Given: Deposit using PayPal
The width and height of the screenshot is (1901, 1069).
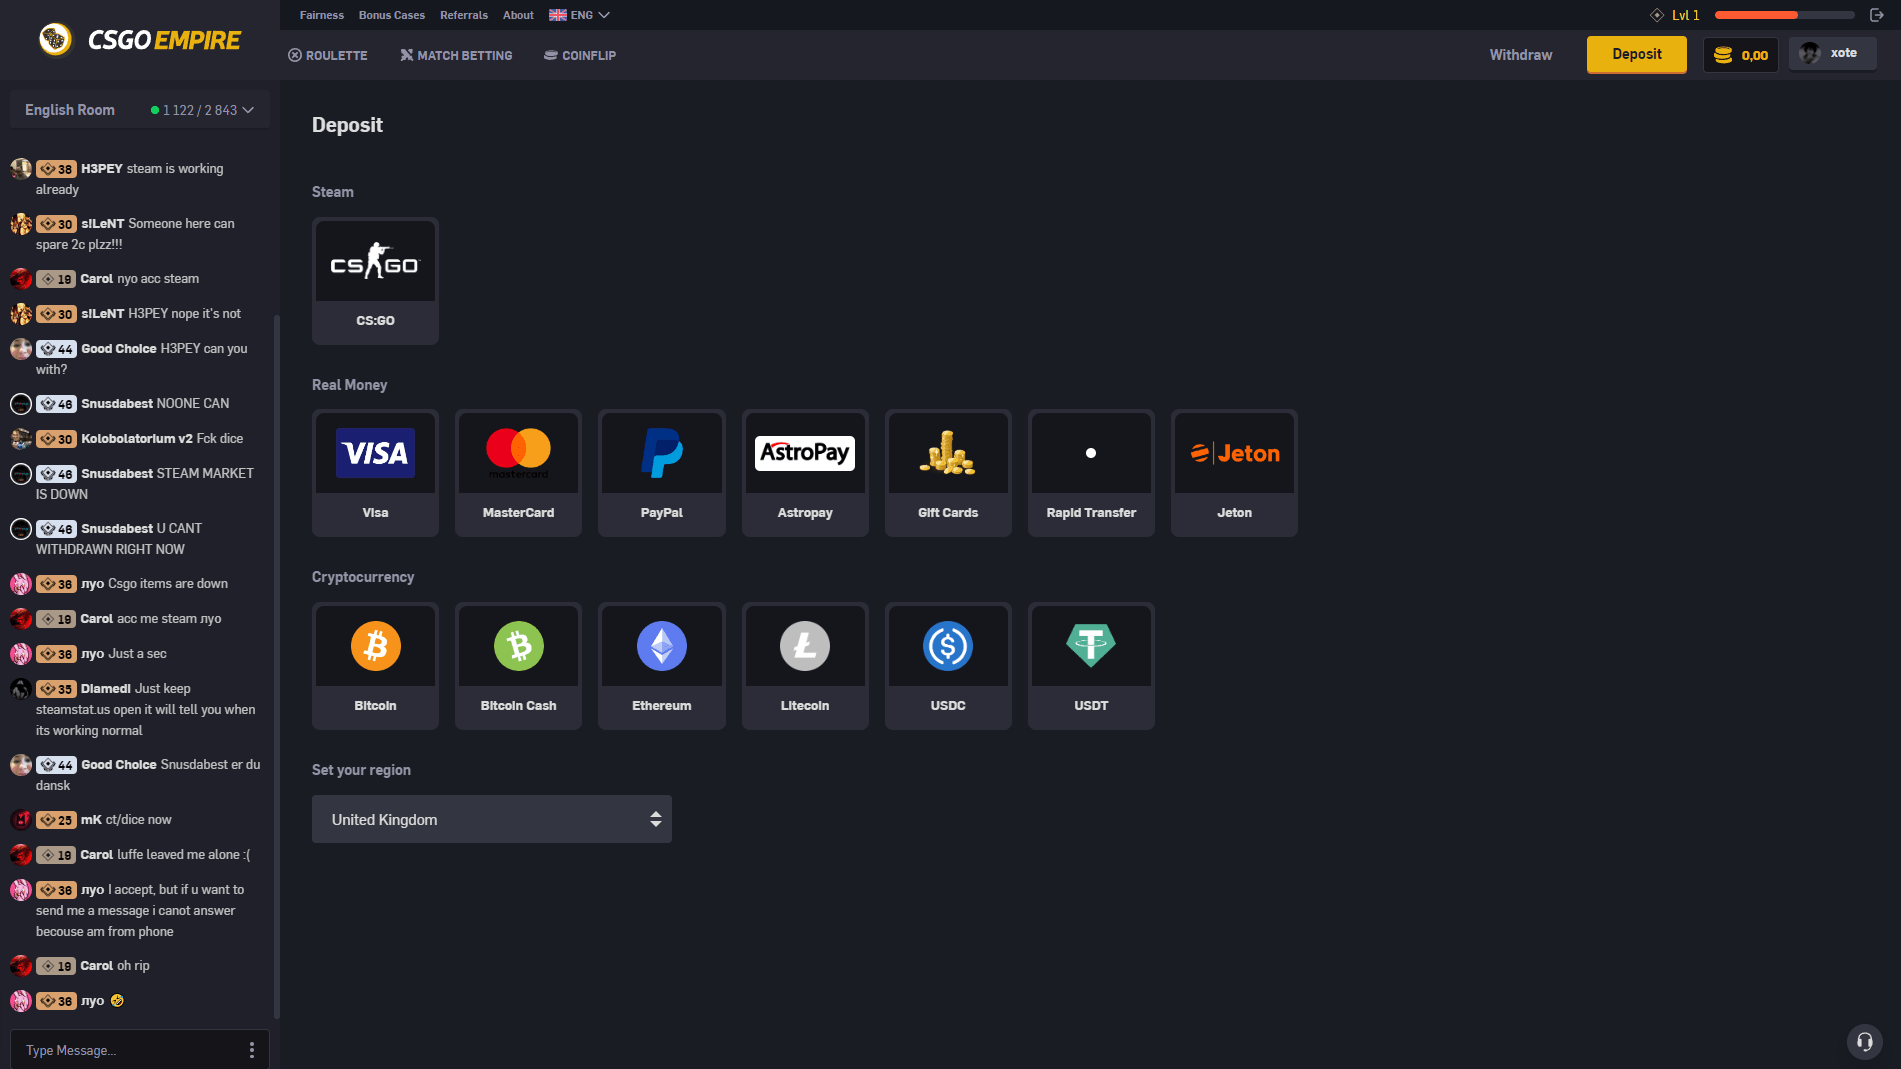Looking at the screenshot, I should tap(661, 472).
